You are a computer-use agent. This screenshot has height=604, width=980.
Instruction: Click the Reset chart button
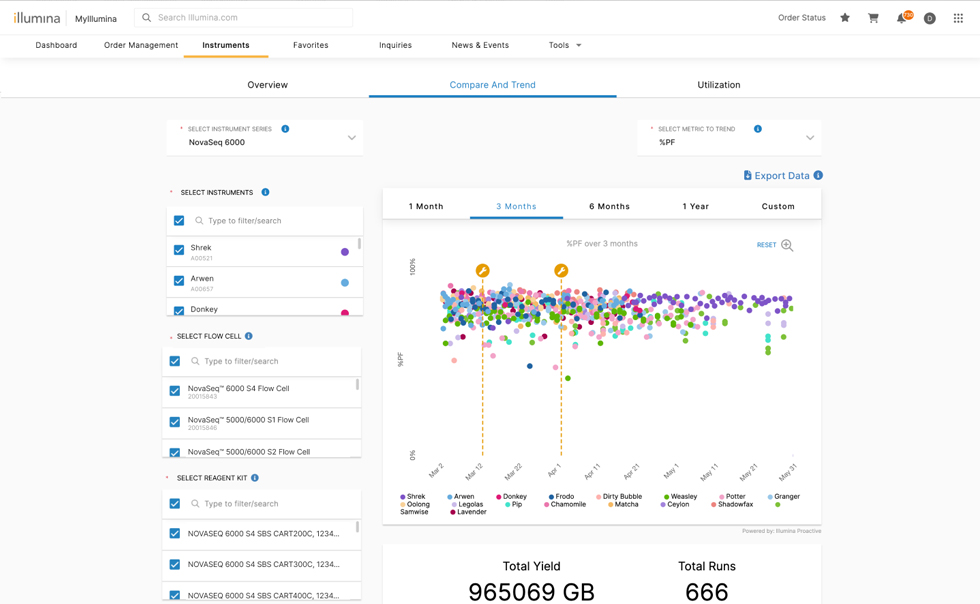click(766, 245)
